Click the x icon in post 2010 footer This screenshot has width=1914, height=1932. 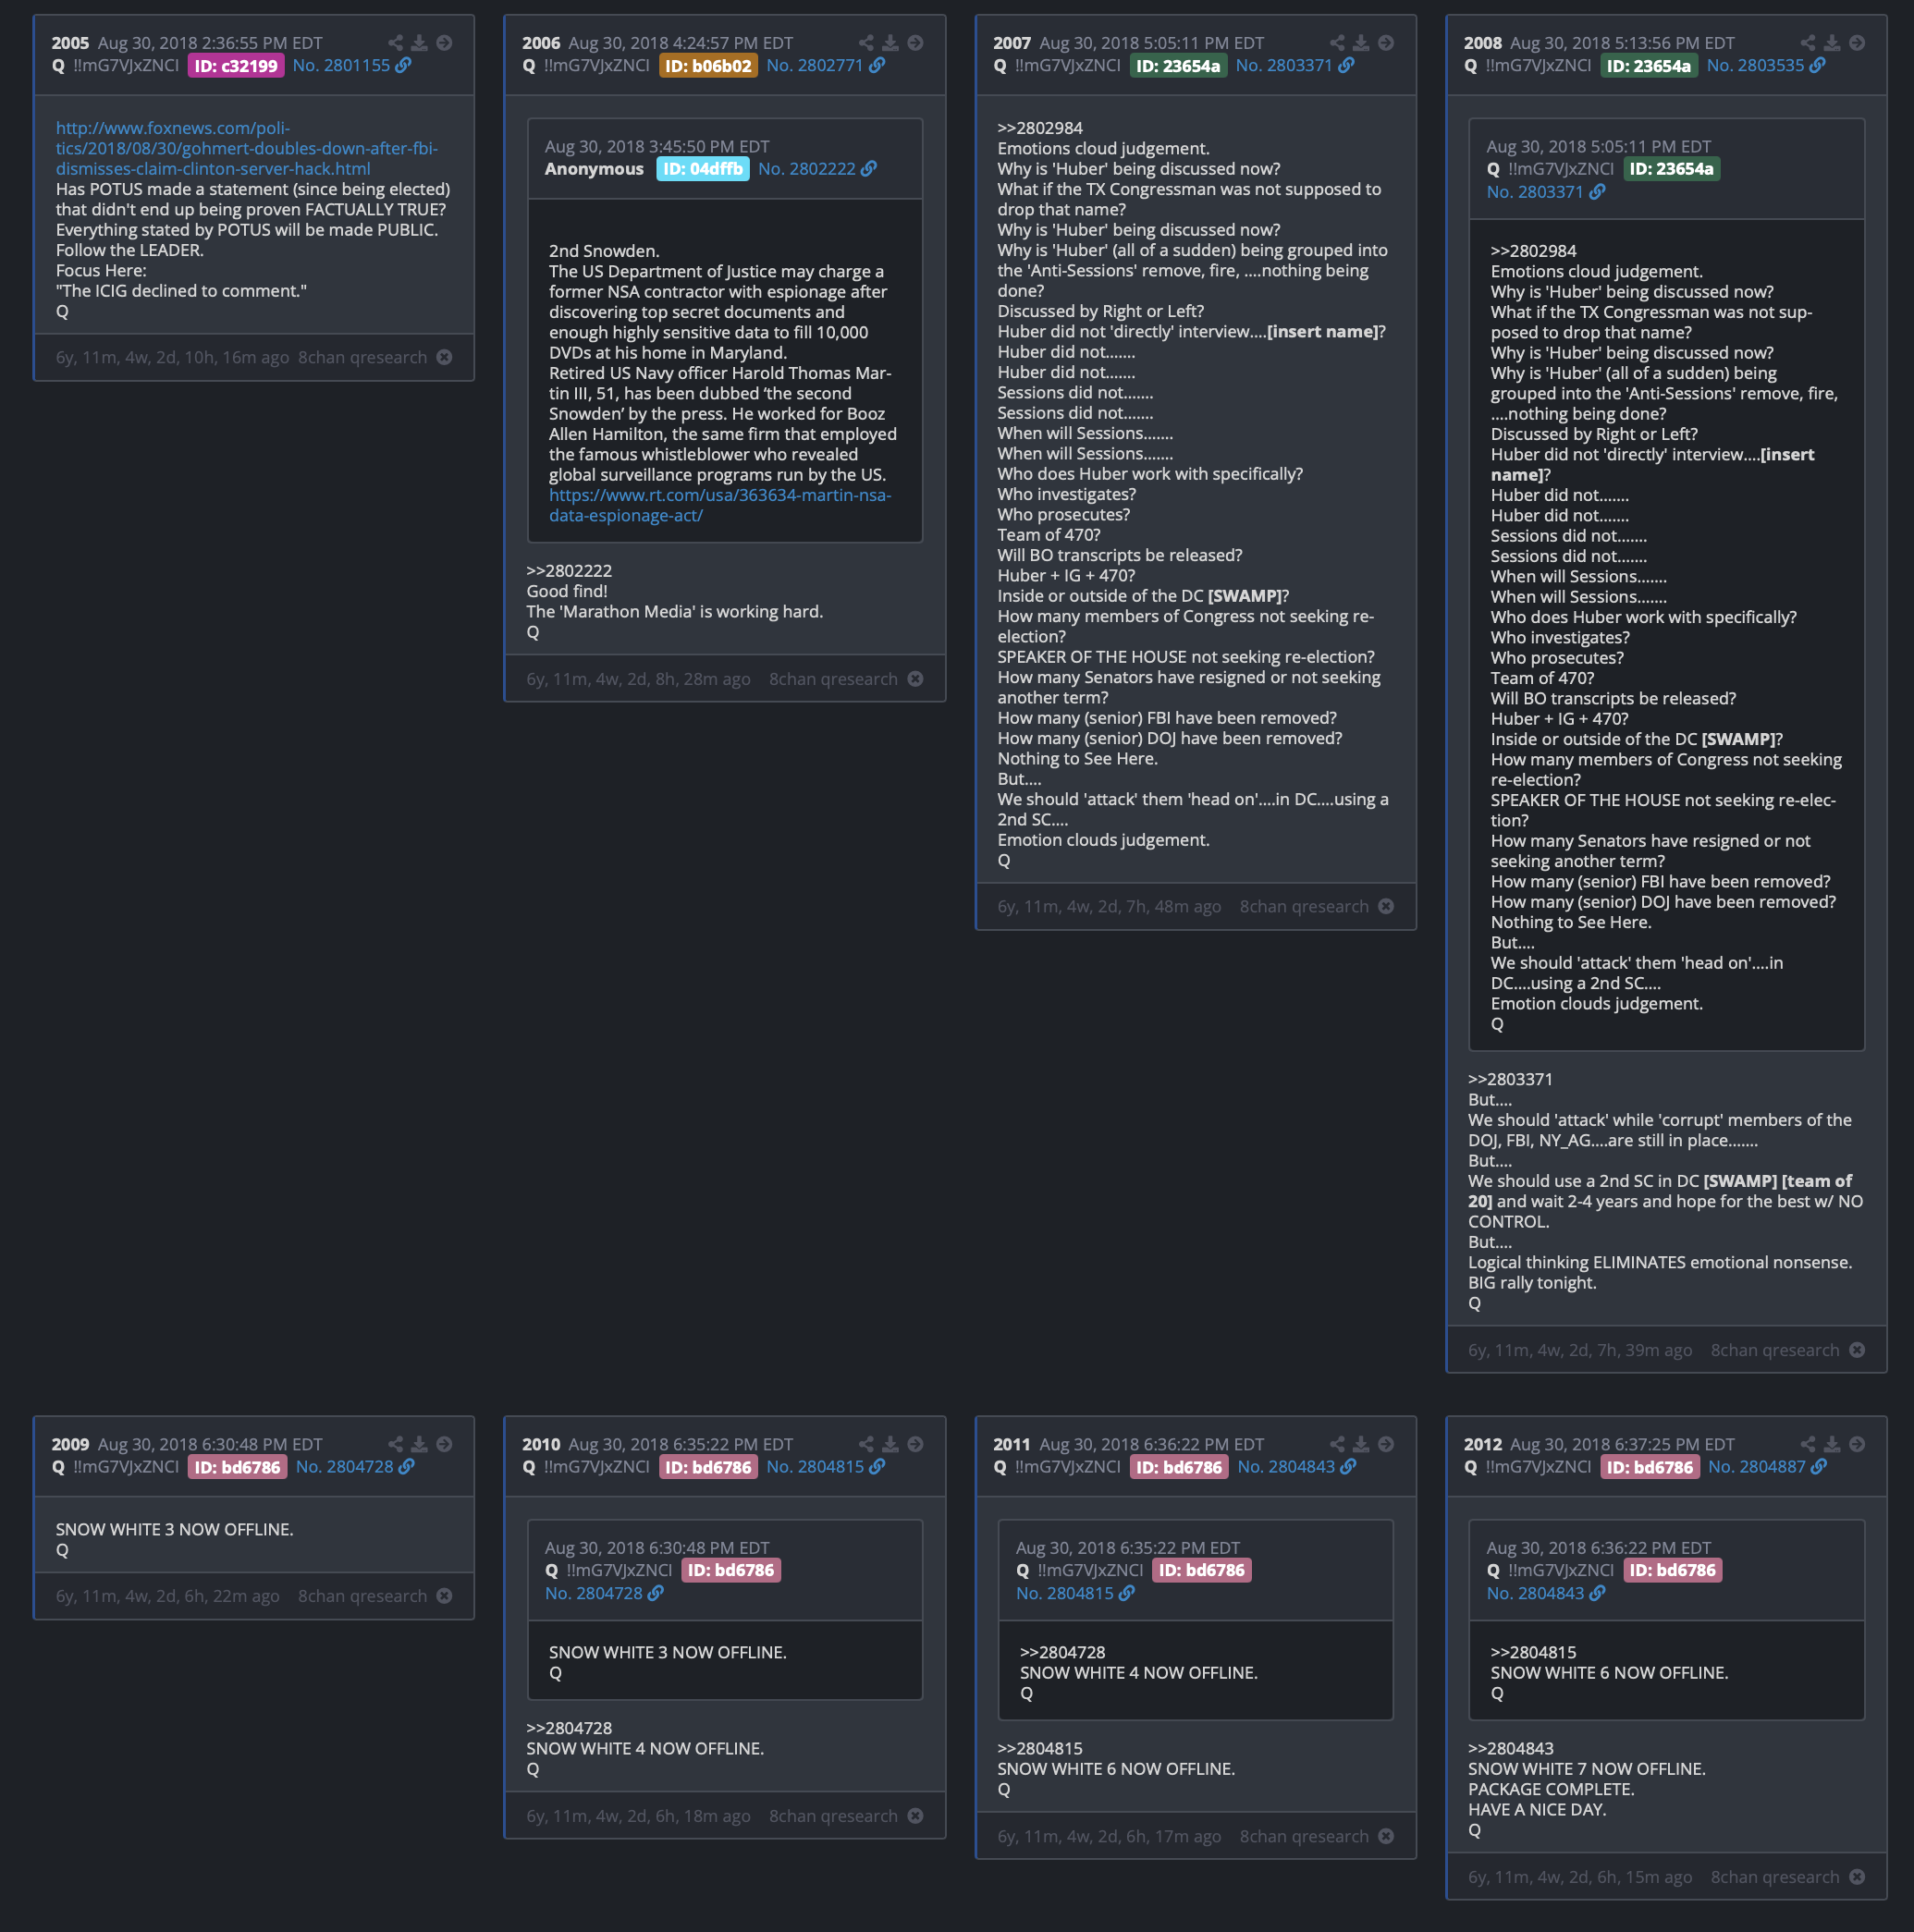pyautogui.click(x=915, y=1816)
